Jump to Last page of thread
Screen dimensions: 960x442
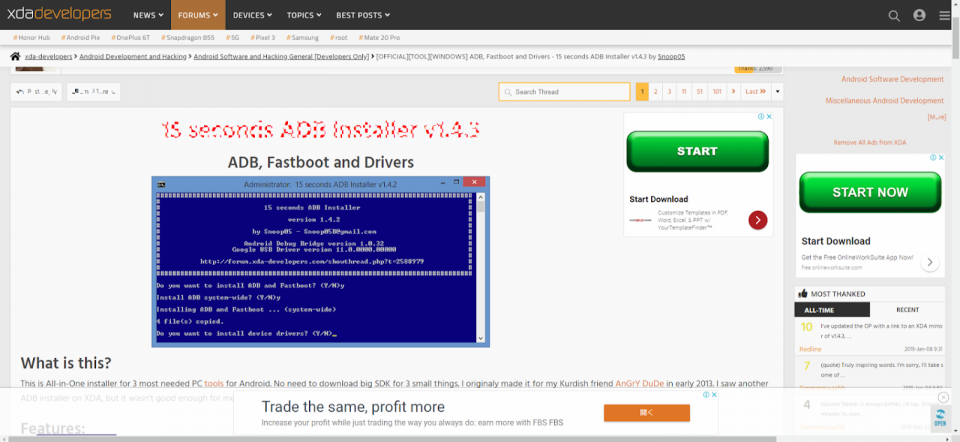[756, 92]
